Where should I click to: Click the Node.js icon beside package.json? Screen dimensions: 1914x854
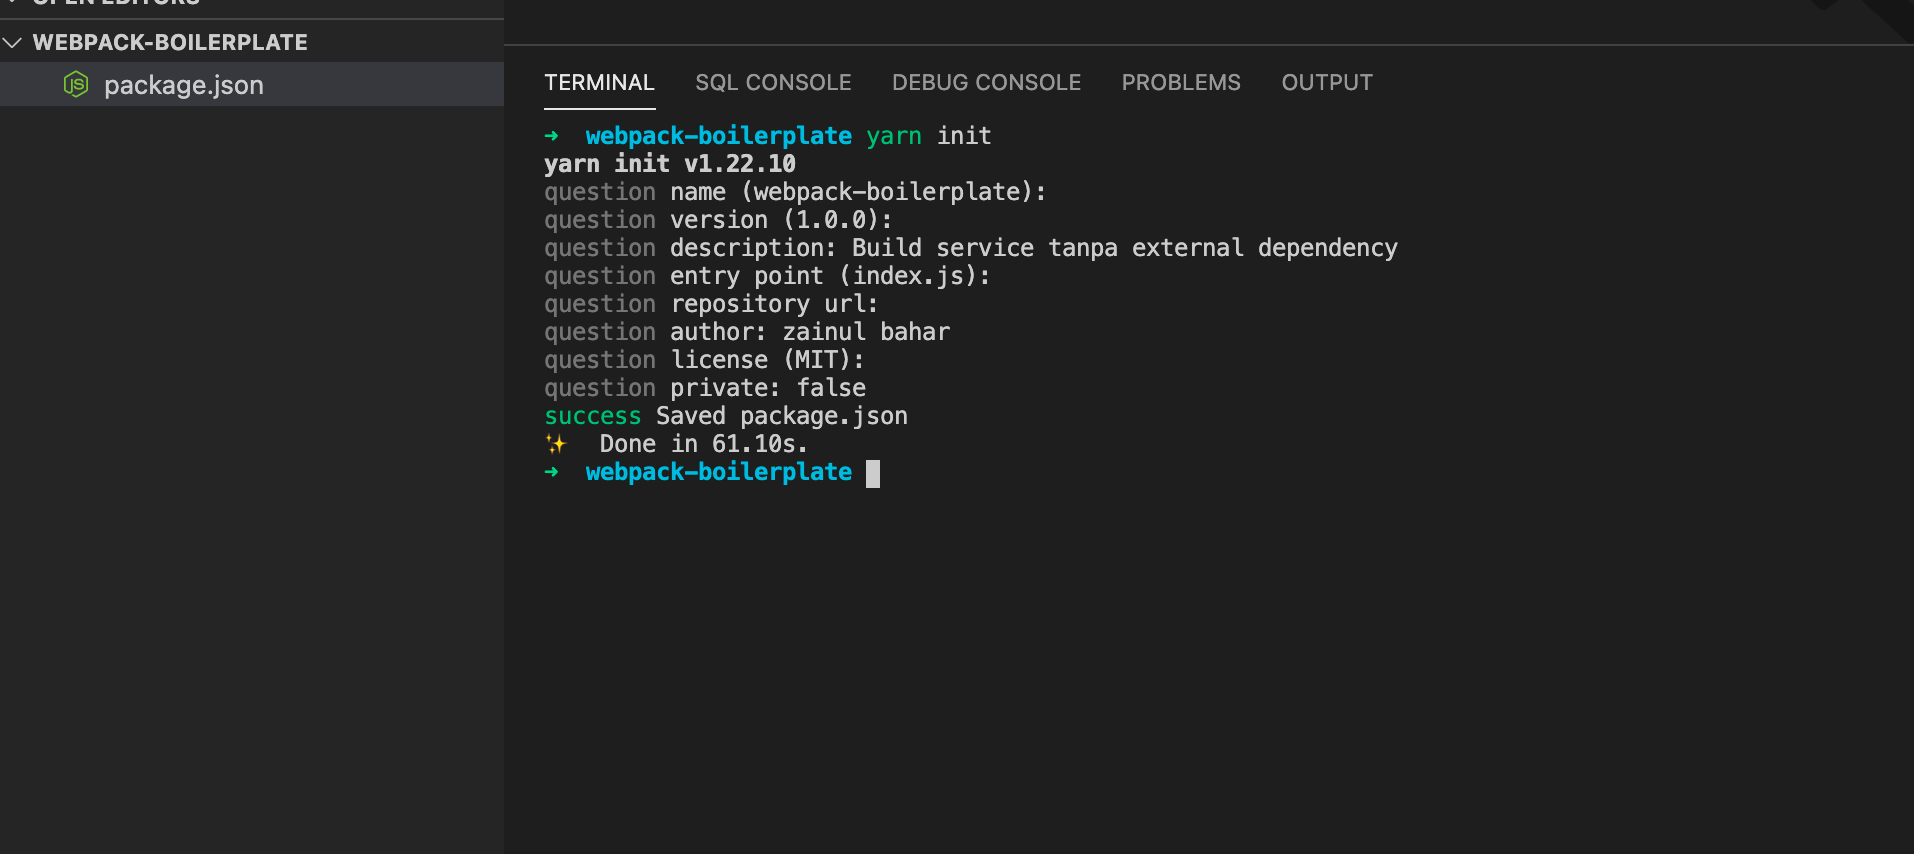(x=76, y=85)
